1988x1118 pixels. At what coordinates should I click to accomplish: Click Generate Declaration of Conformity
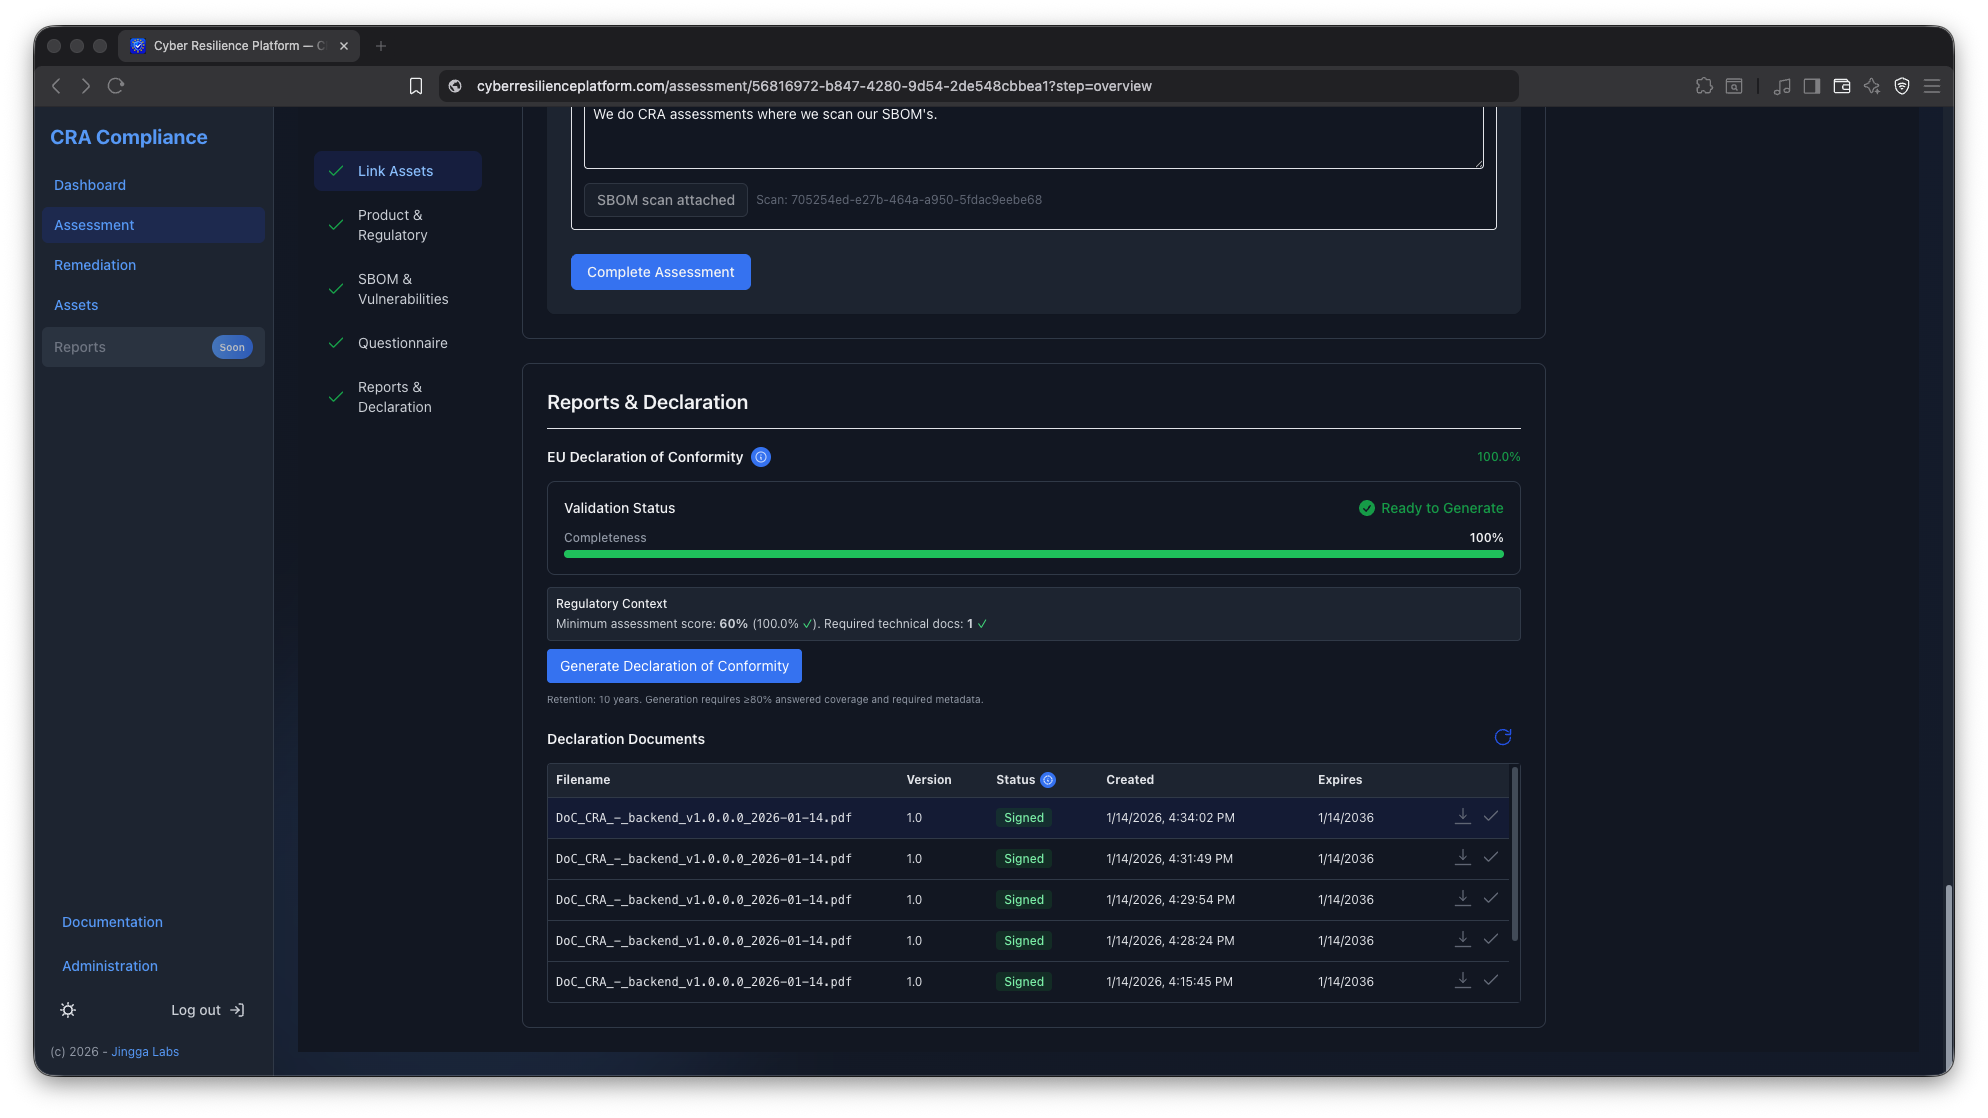point(674,665)
